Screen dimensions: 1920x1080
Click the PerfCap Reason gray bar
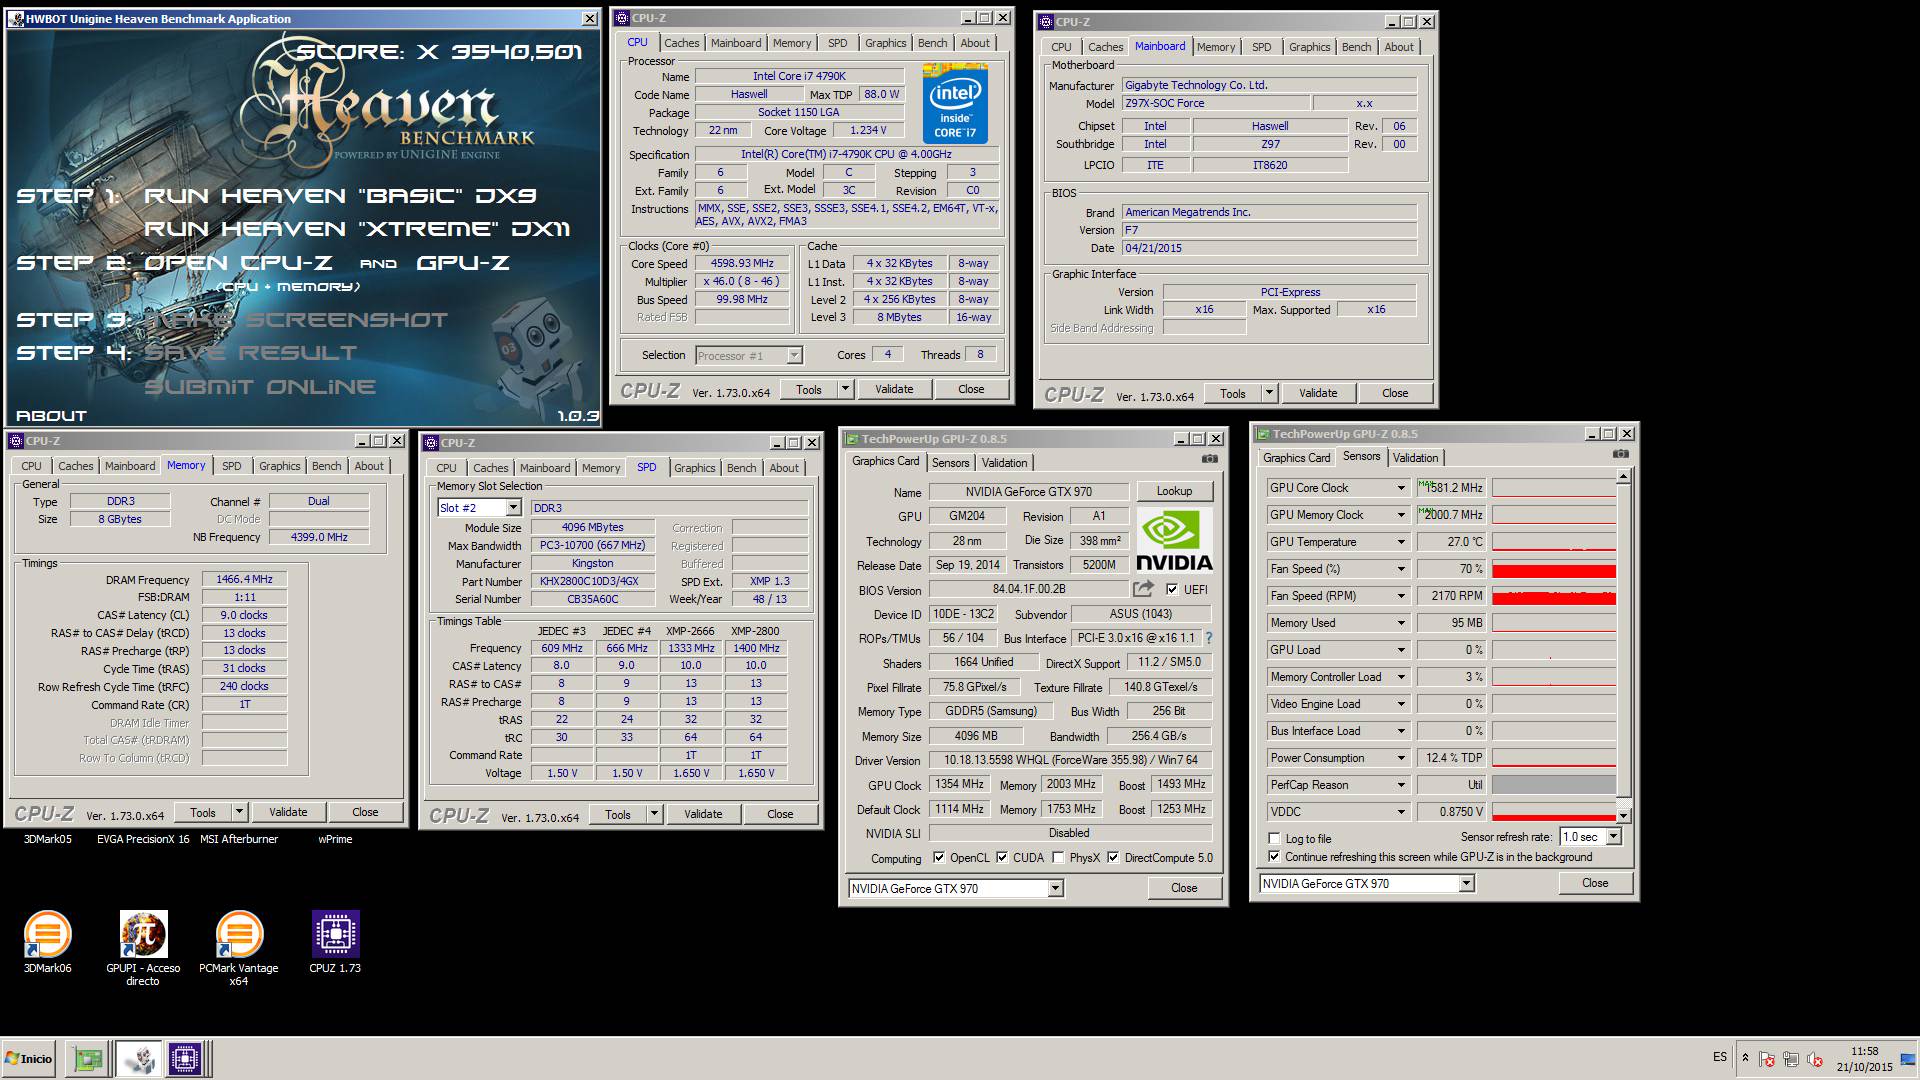click(1554, 785)
